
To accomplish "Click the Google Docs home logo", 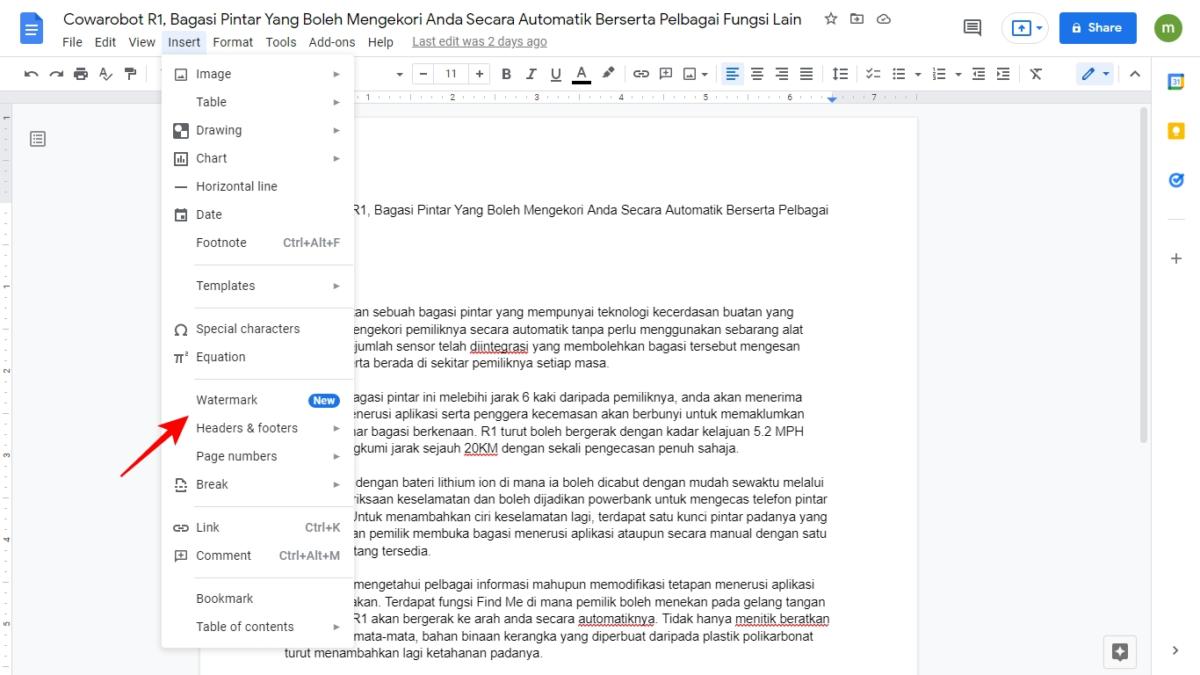I will pos(31,28).
